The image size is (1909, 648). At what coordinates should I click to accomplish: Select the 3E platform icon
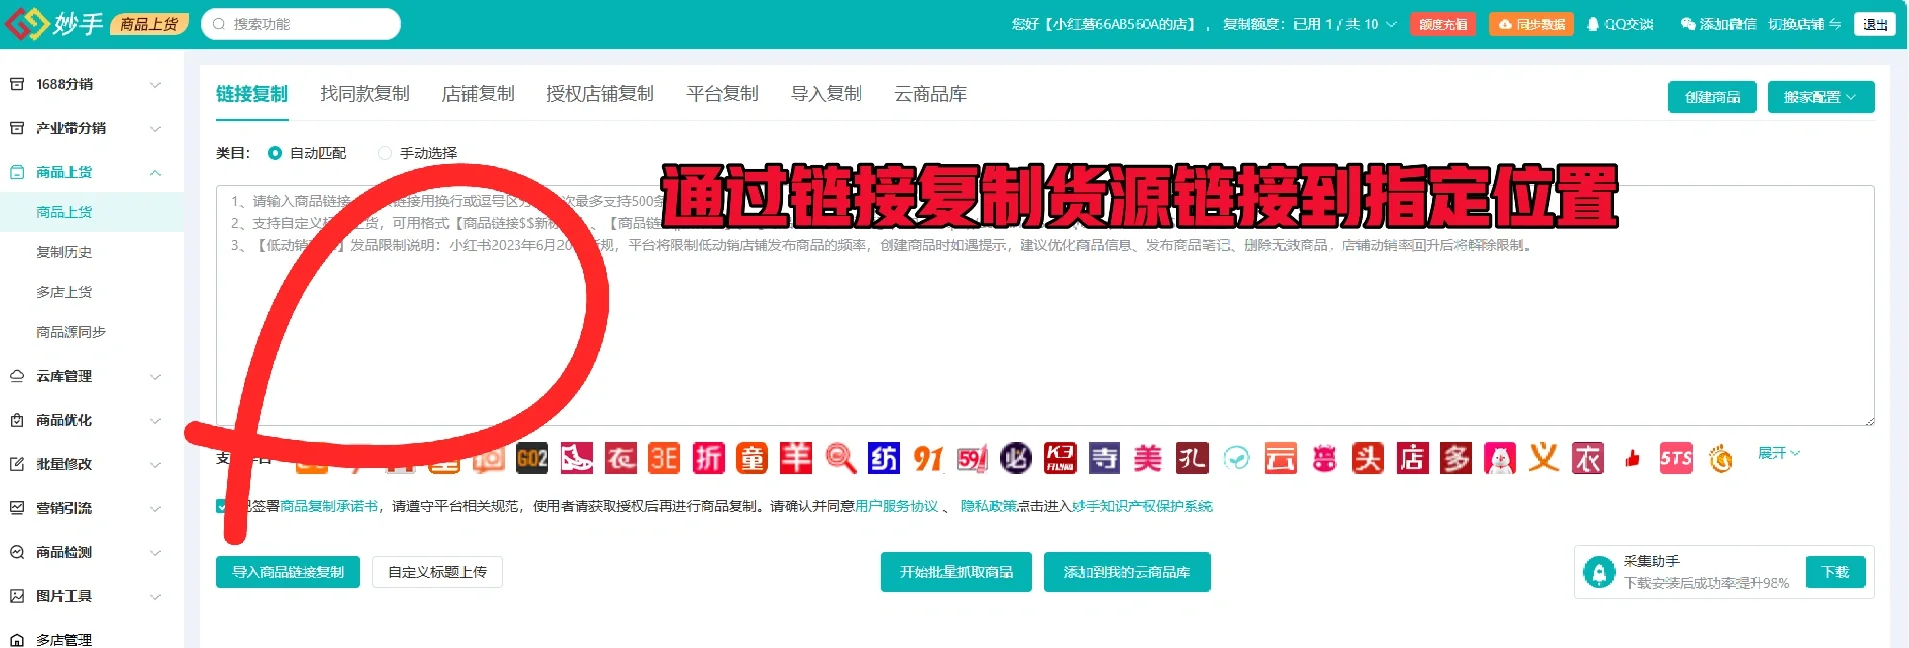click(664, 459)
